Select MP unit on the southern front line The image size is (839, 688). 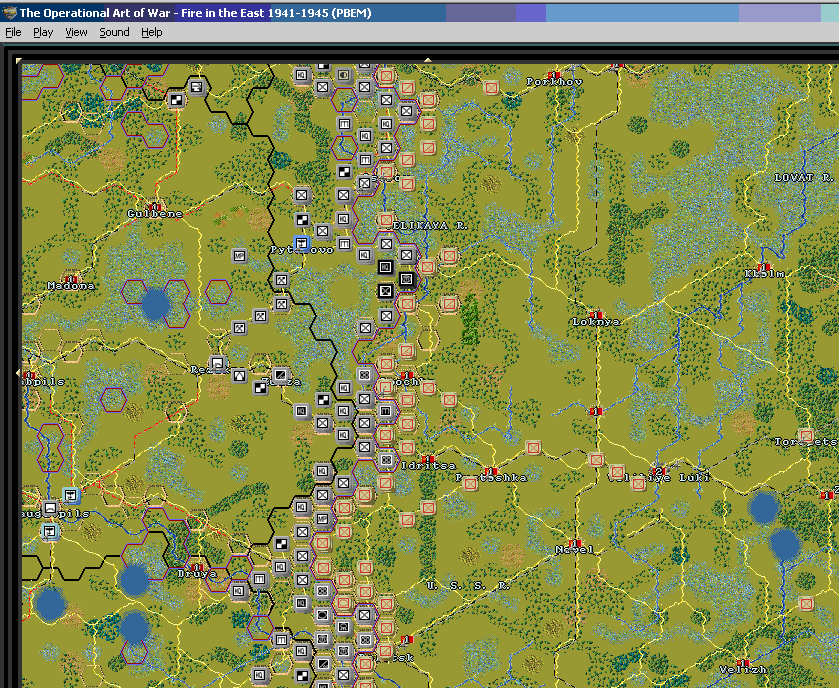point(323,519)
